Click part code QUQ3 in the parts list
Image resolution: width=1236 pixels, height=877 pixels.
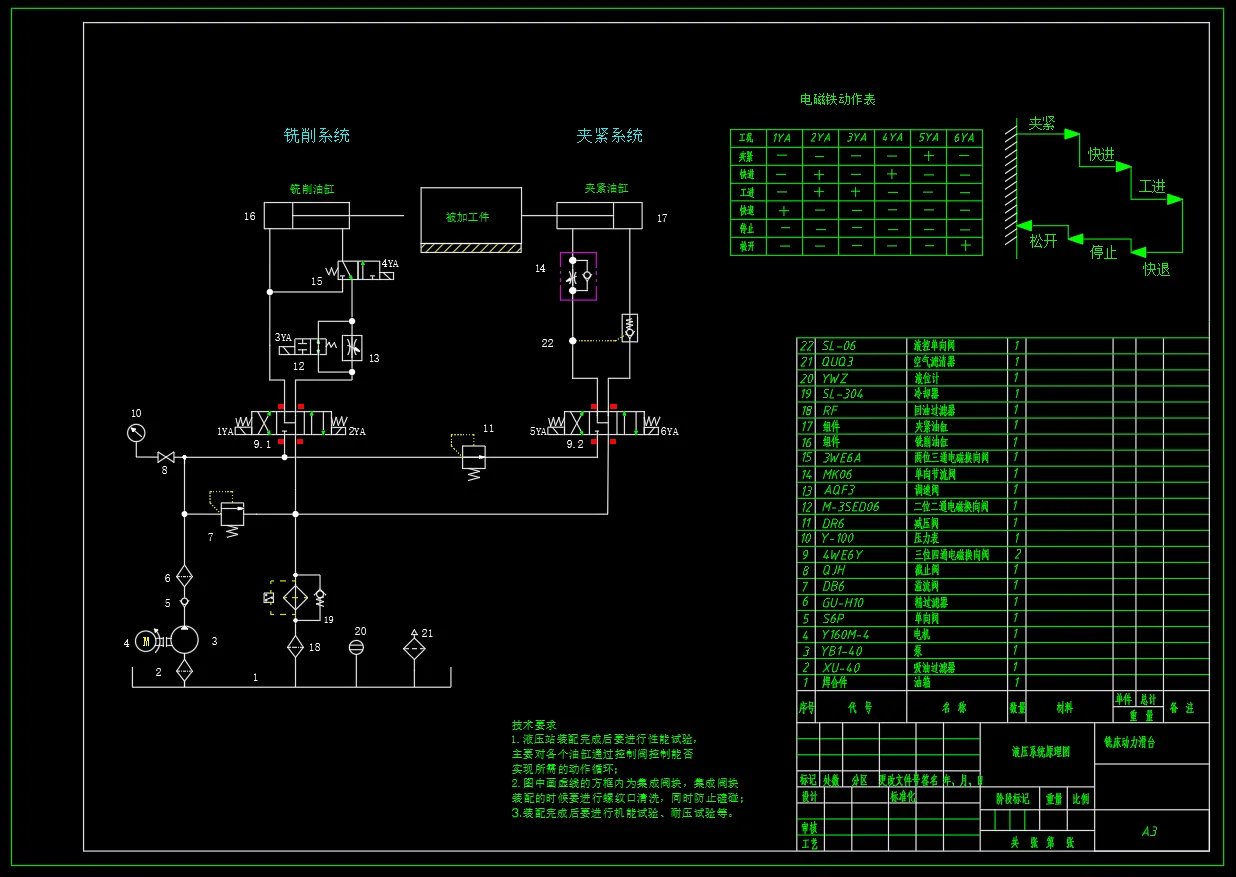pyautogui.click(x=838, y=362)
